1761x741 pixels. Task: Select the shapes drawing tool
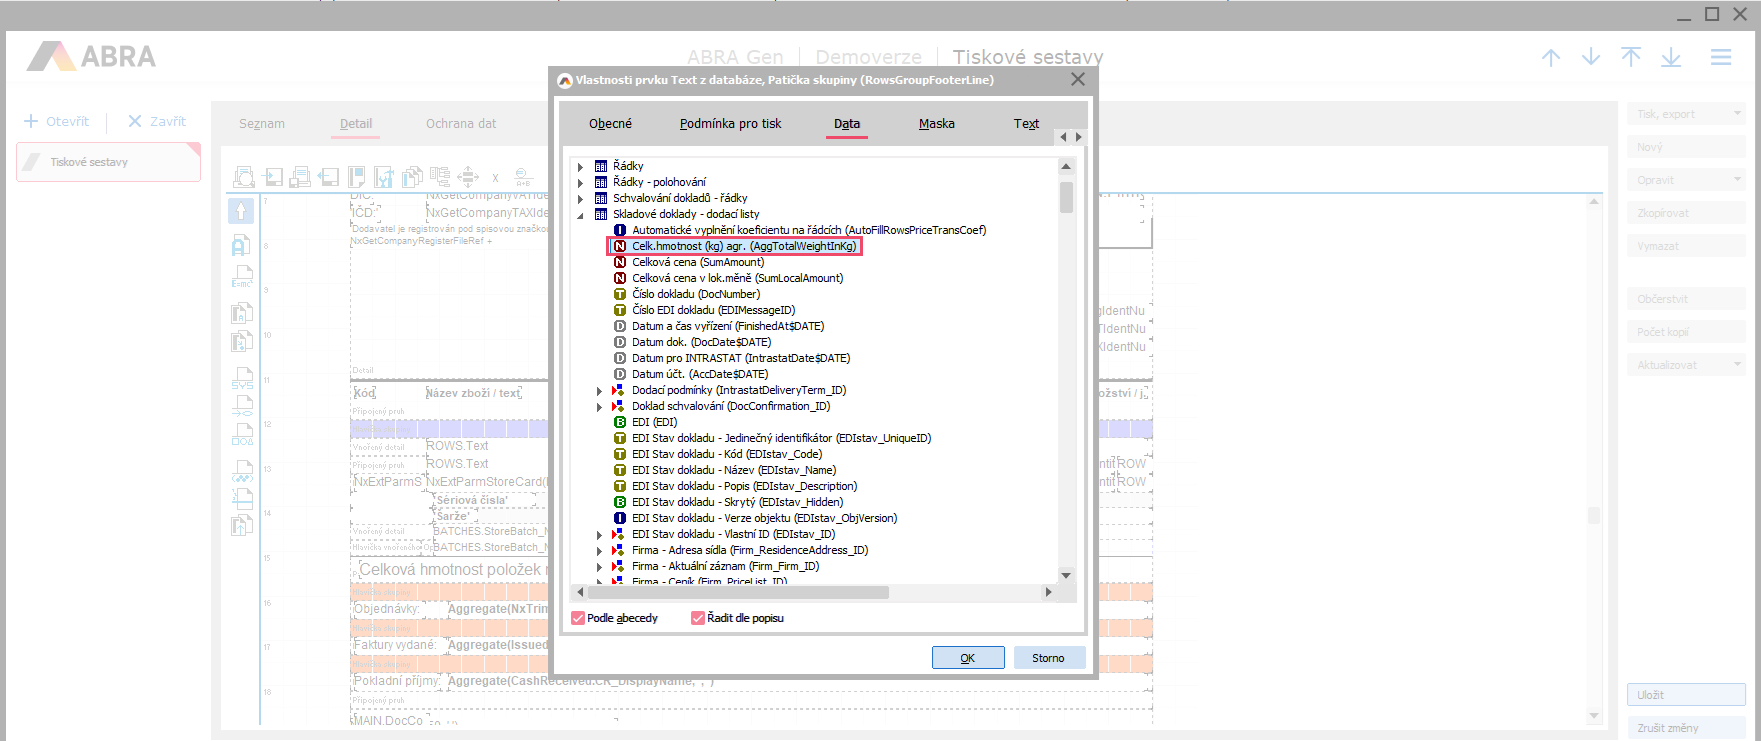click(x=242, y=434)
